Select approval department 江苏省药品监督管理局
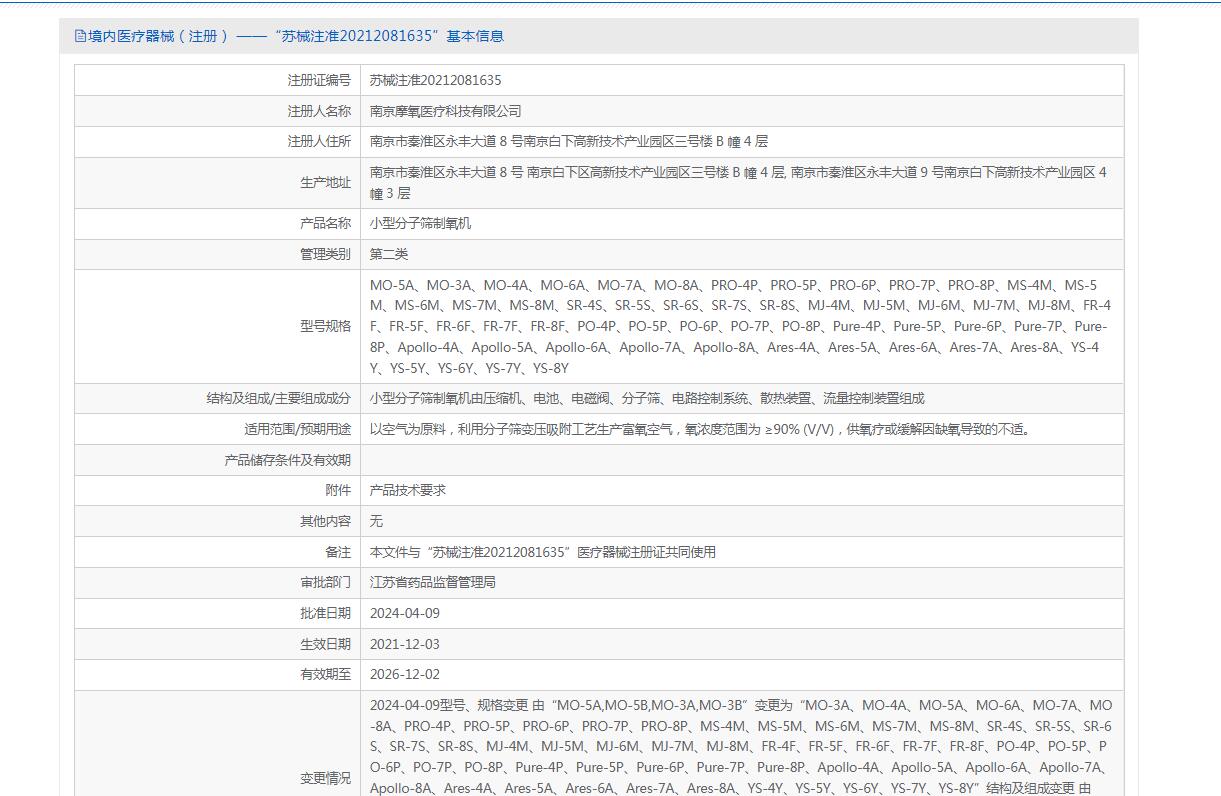Screen dimensions: 1221x796 coord(433,582)
